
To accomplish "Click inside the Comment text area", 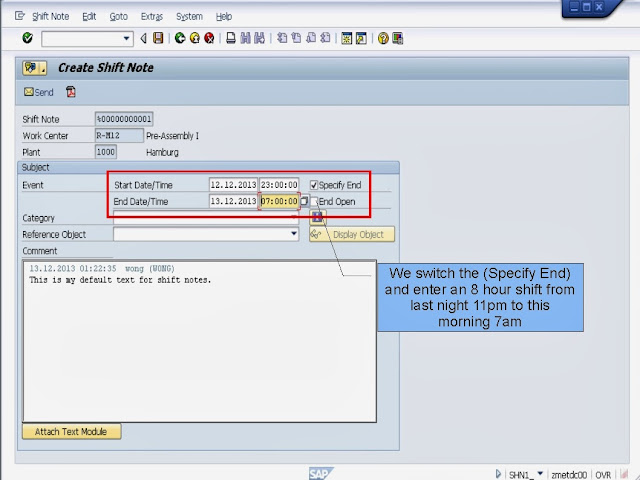I will pos(200,341).
